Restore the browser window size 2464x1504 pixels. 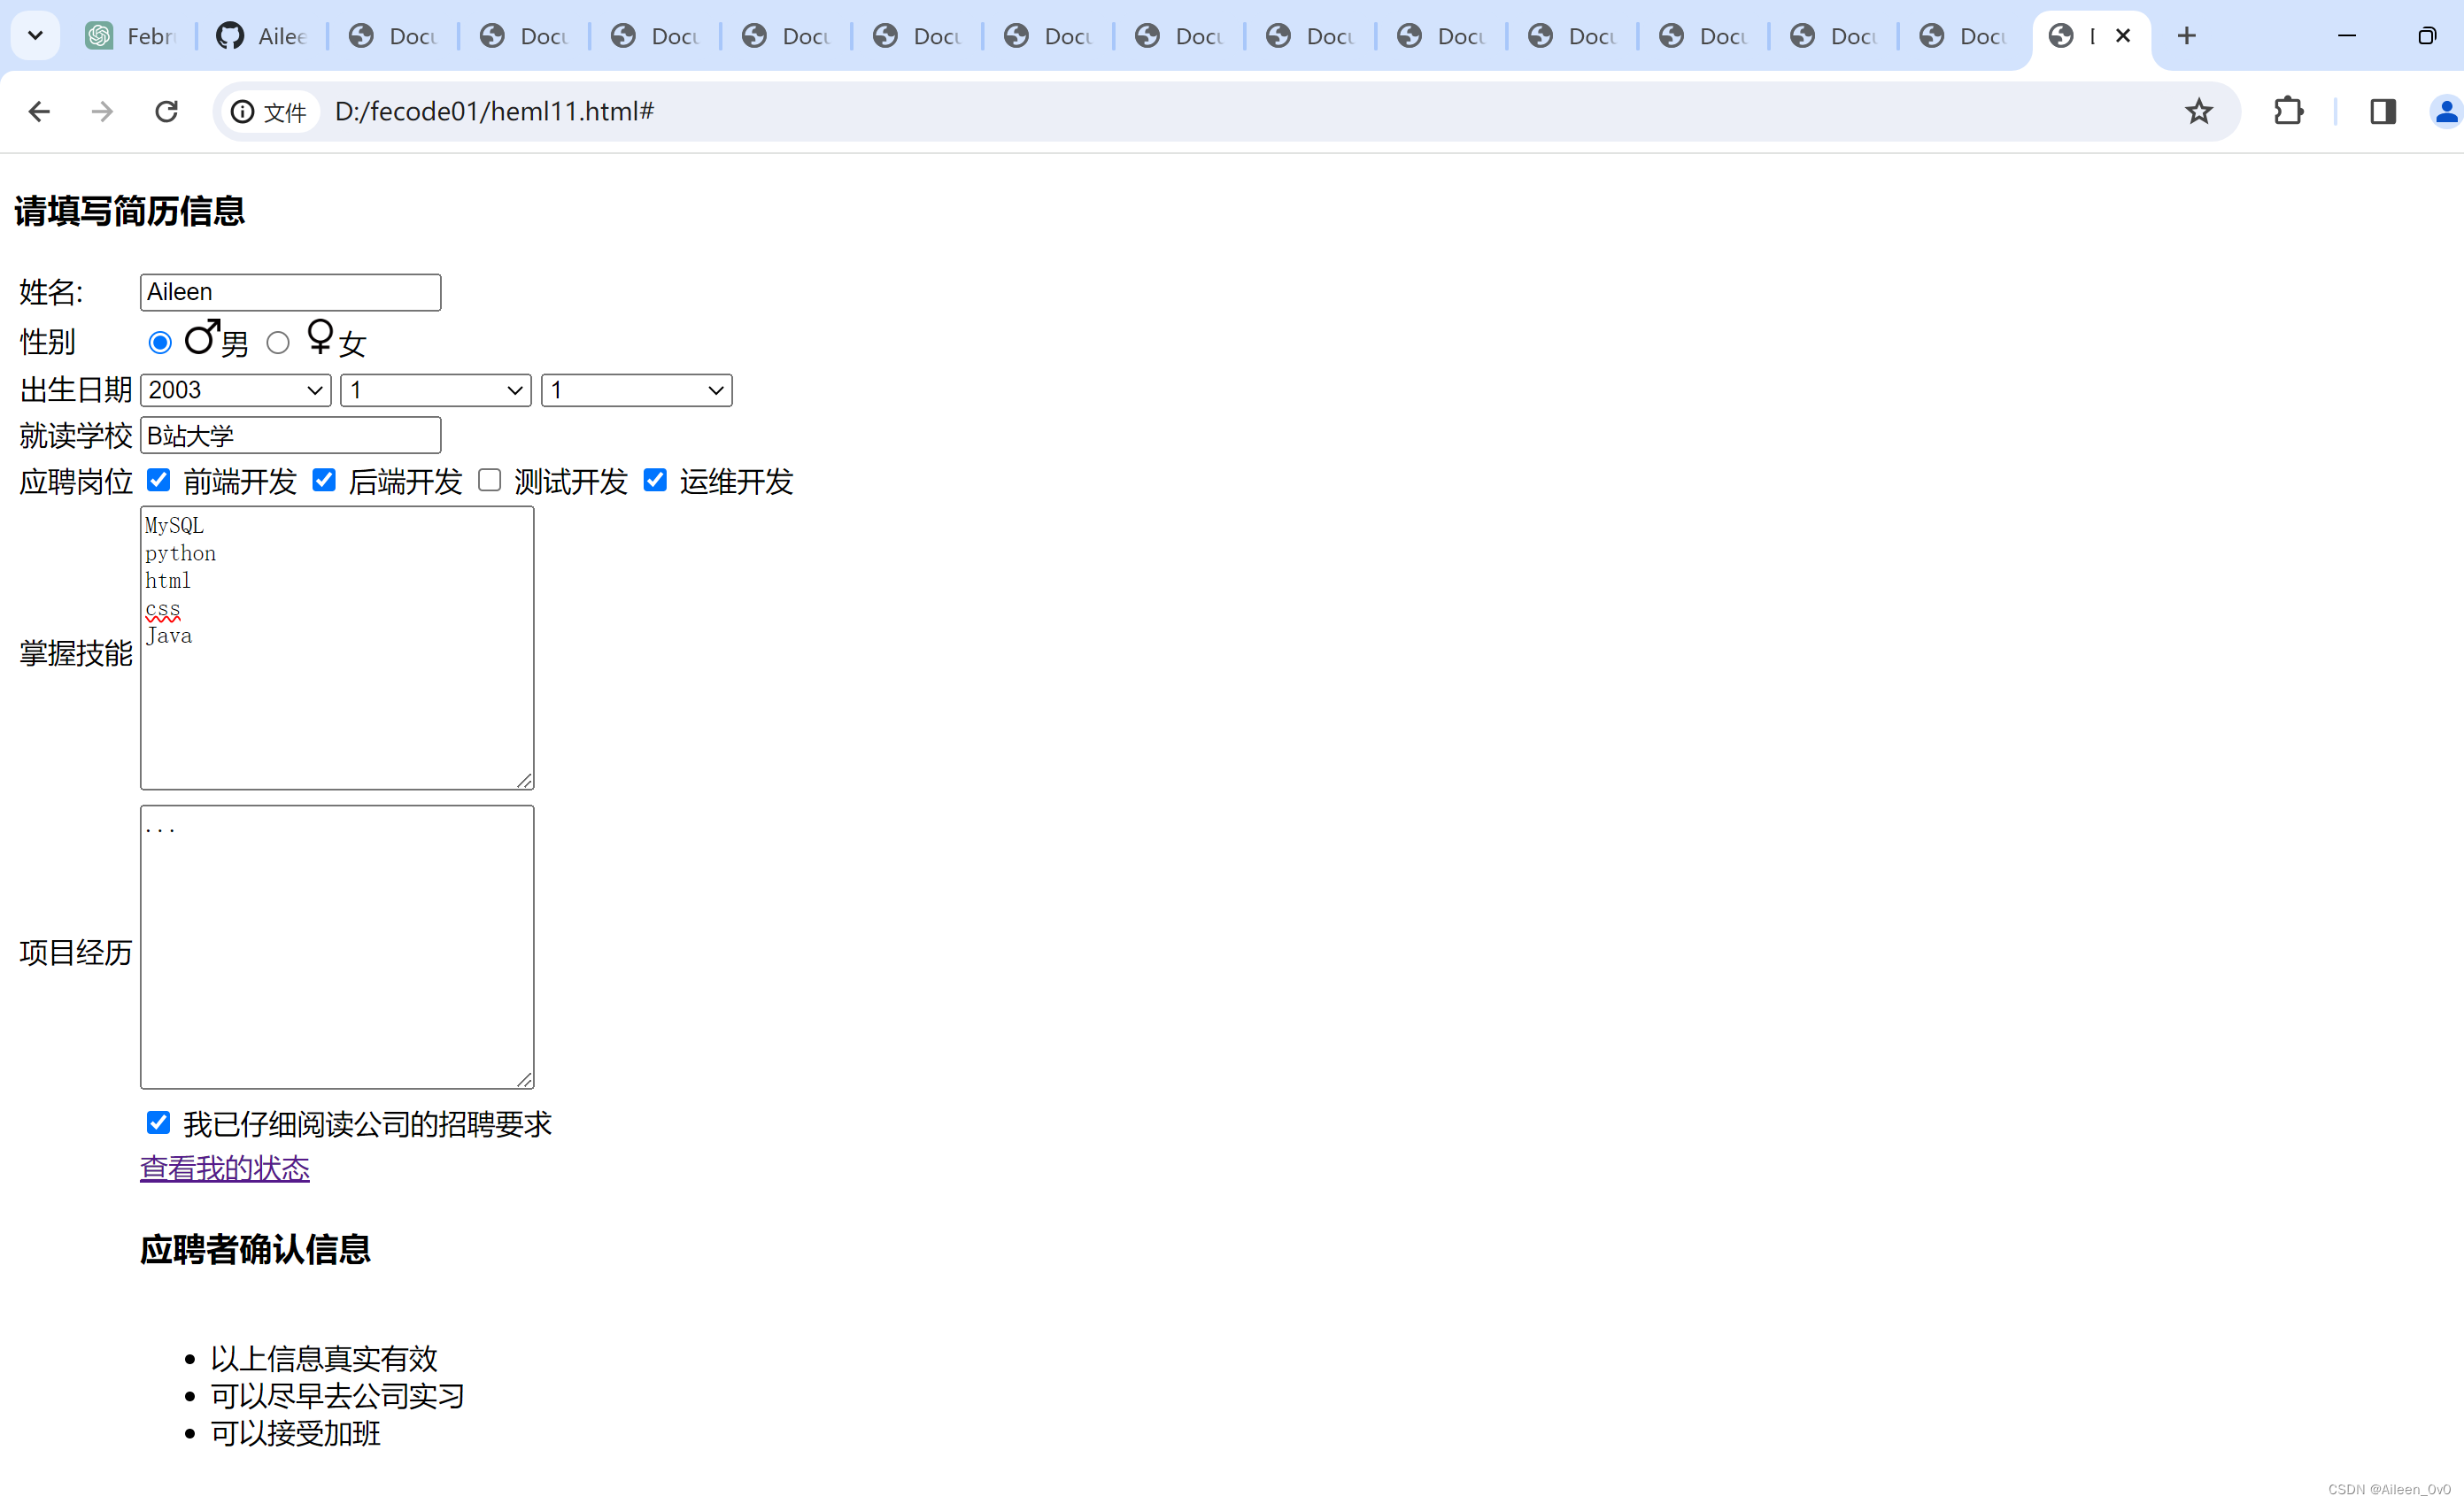pos(2427,36)
